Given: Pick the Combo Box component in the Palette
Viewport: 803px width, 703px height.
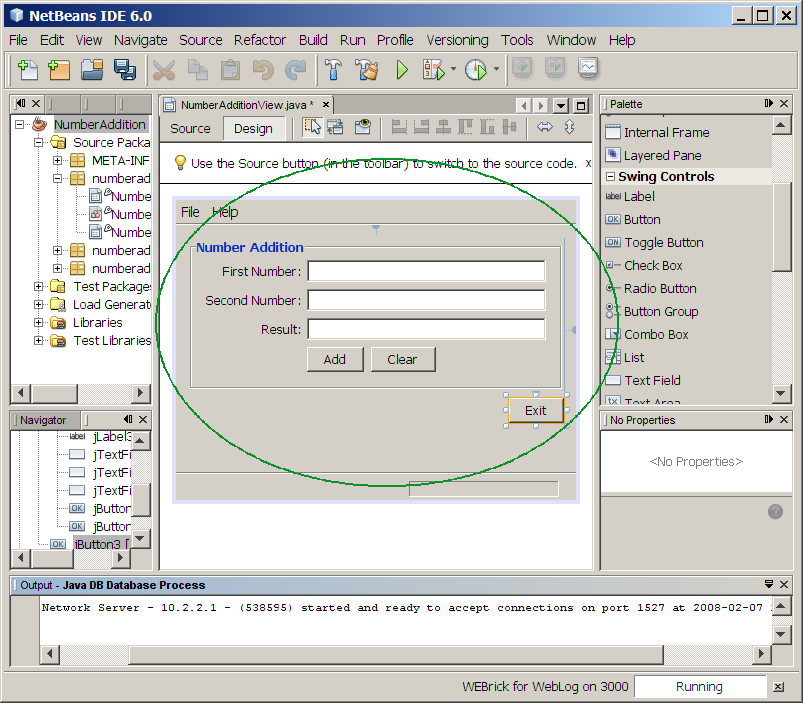Looking at the screenshot, I should click(647, 334).
